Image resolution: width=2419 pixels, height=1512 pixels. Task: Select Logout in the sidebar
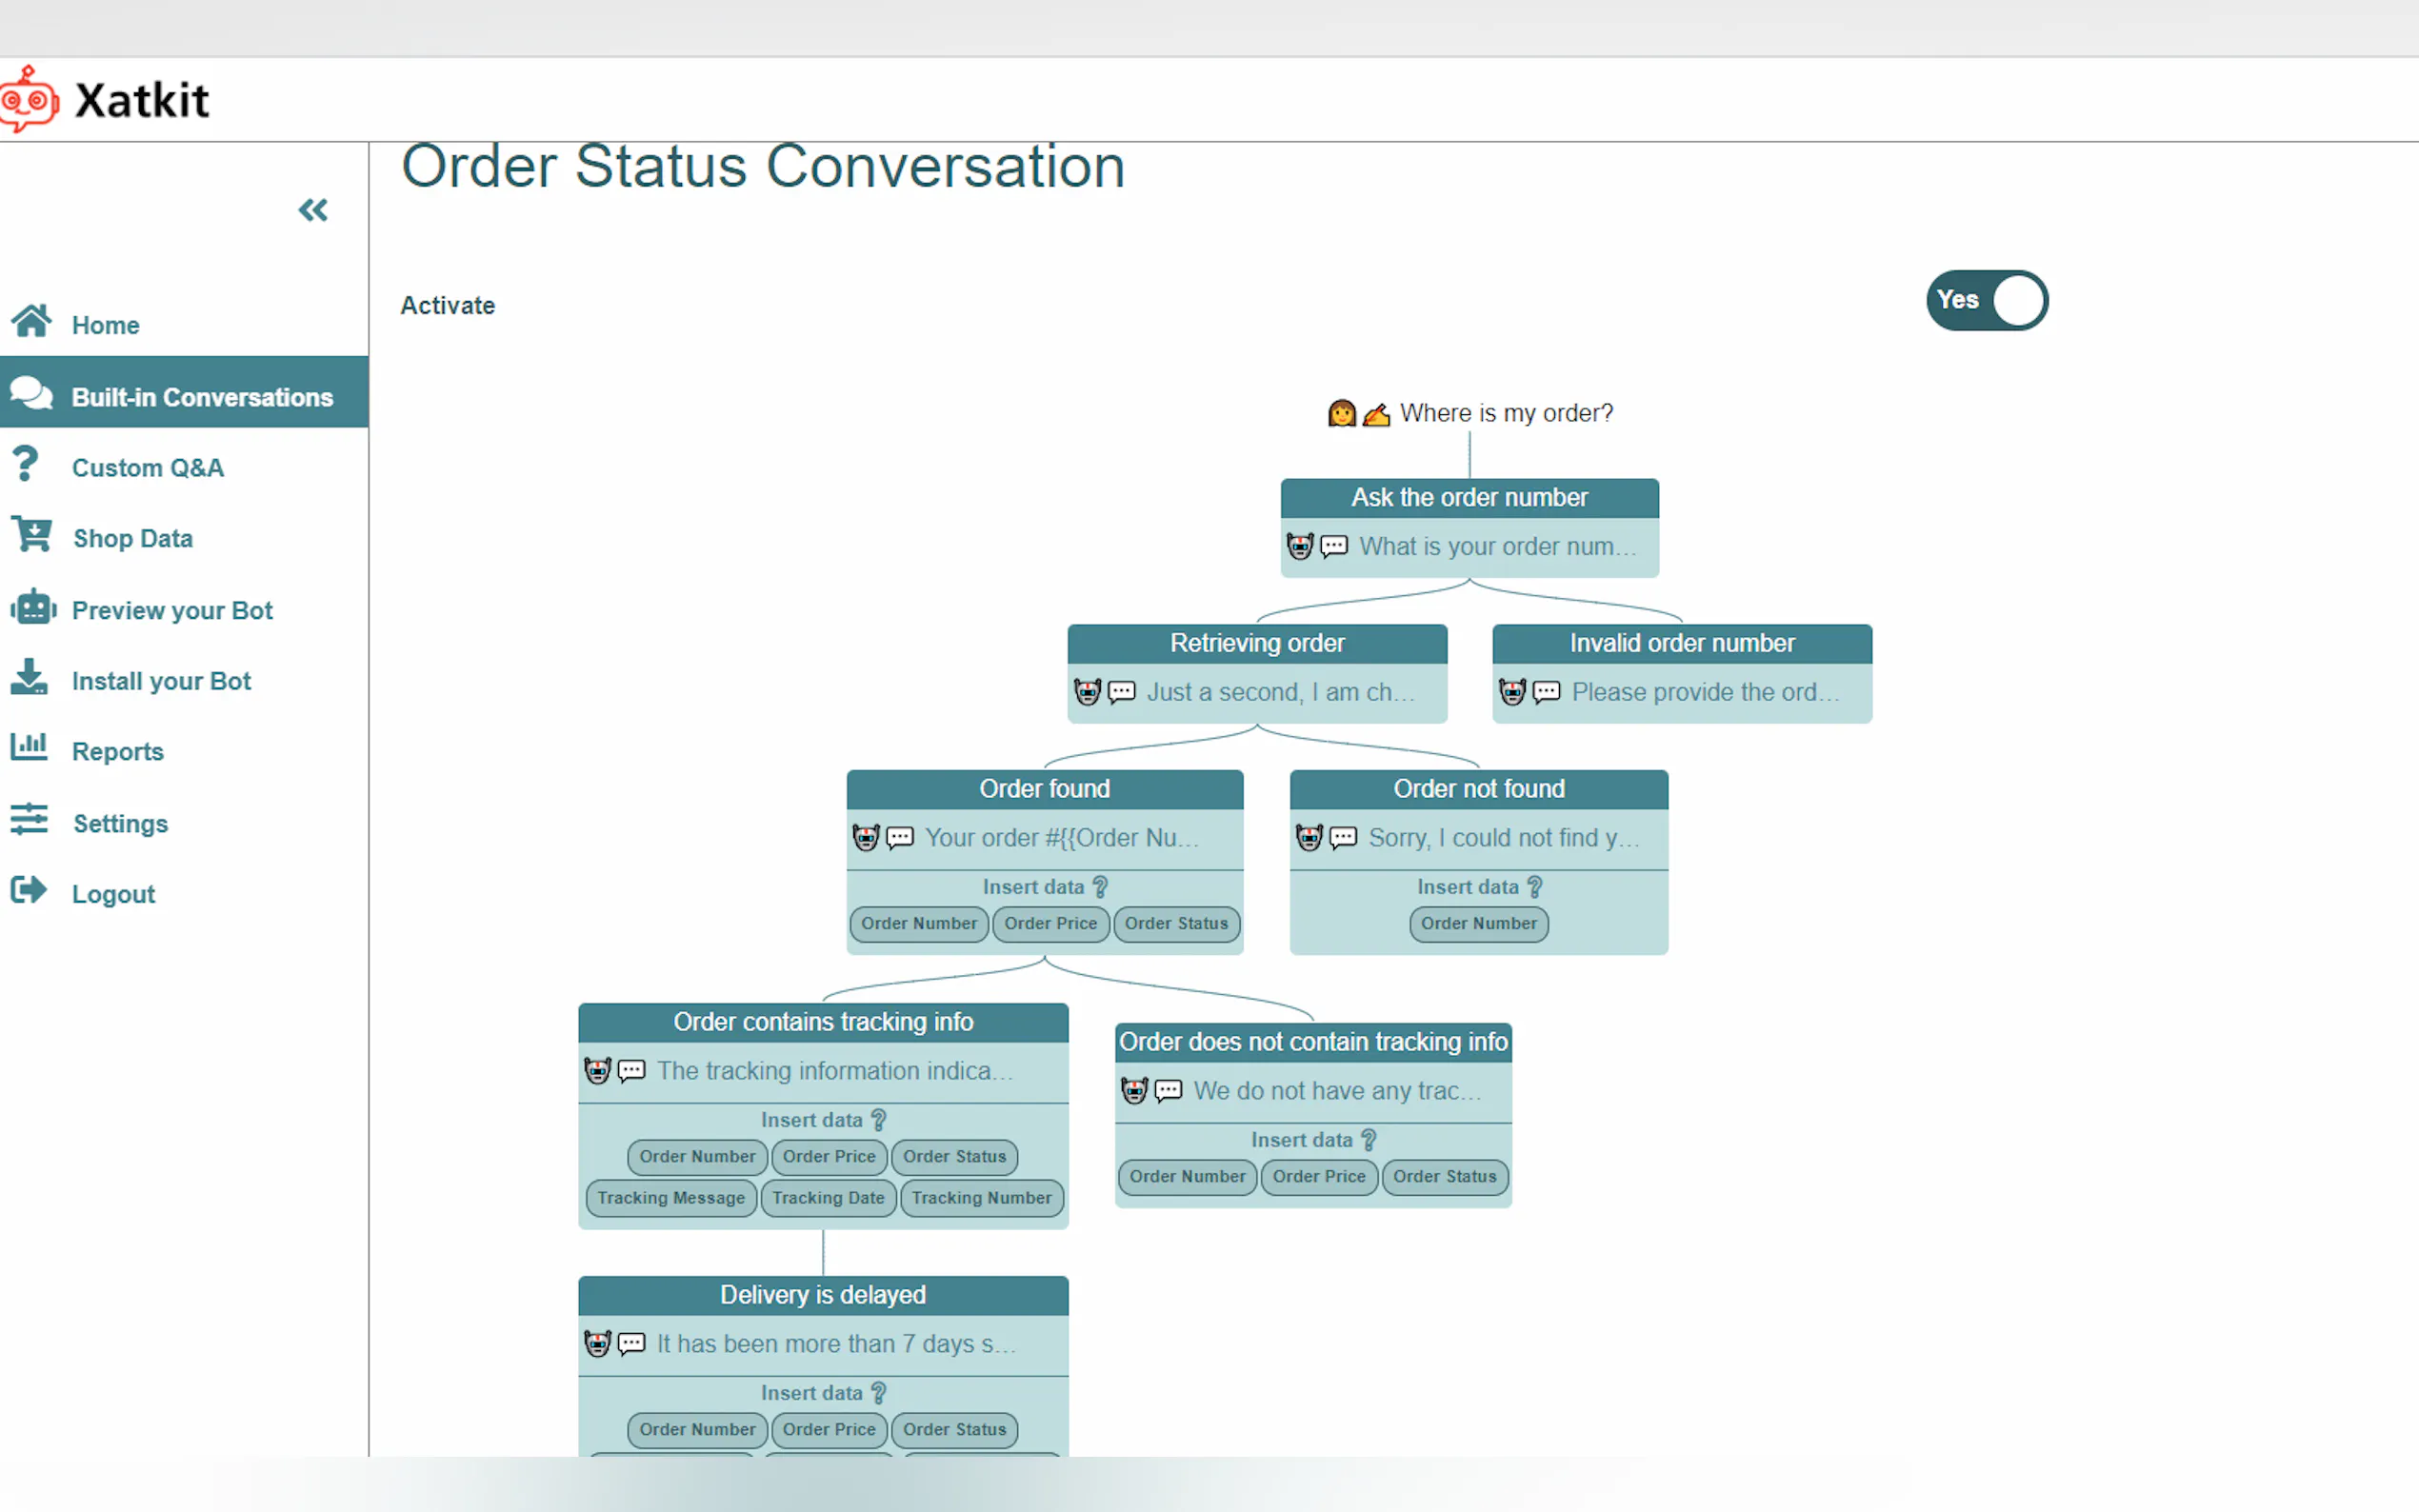click(113, 894)
